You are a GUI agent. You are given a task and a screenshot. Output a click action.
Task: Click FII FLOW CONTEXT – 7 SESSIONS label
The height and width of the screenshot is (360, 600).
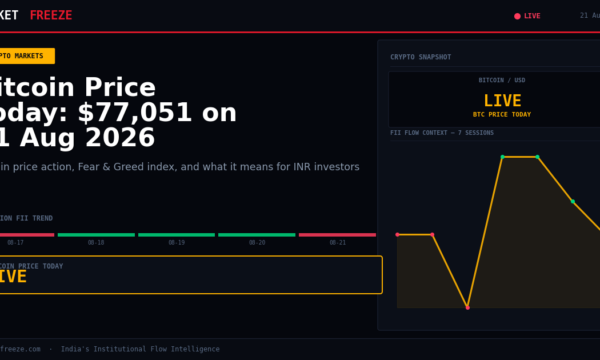(x=442, y=133)
